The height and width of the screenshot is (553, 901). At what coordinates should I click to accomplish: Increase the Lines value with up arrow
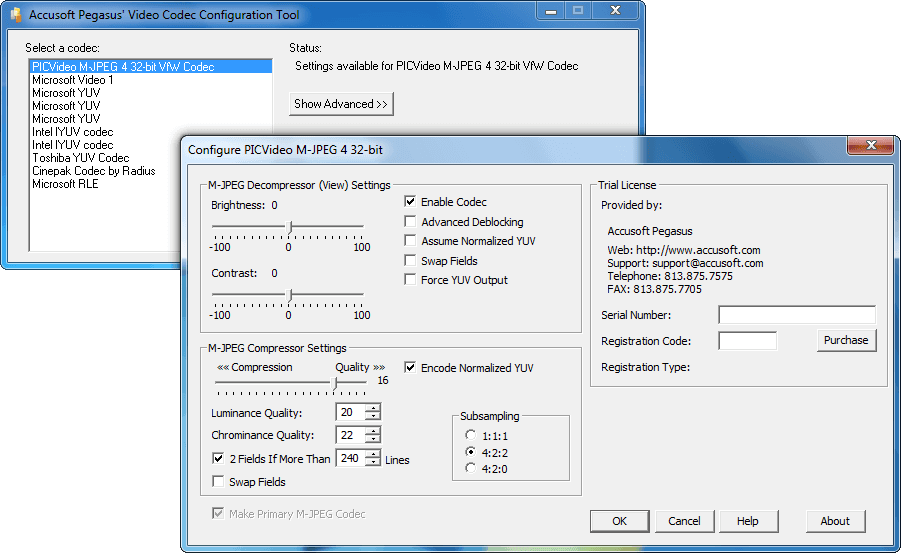374,454
